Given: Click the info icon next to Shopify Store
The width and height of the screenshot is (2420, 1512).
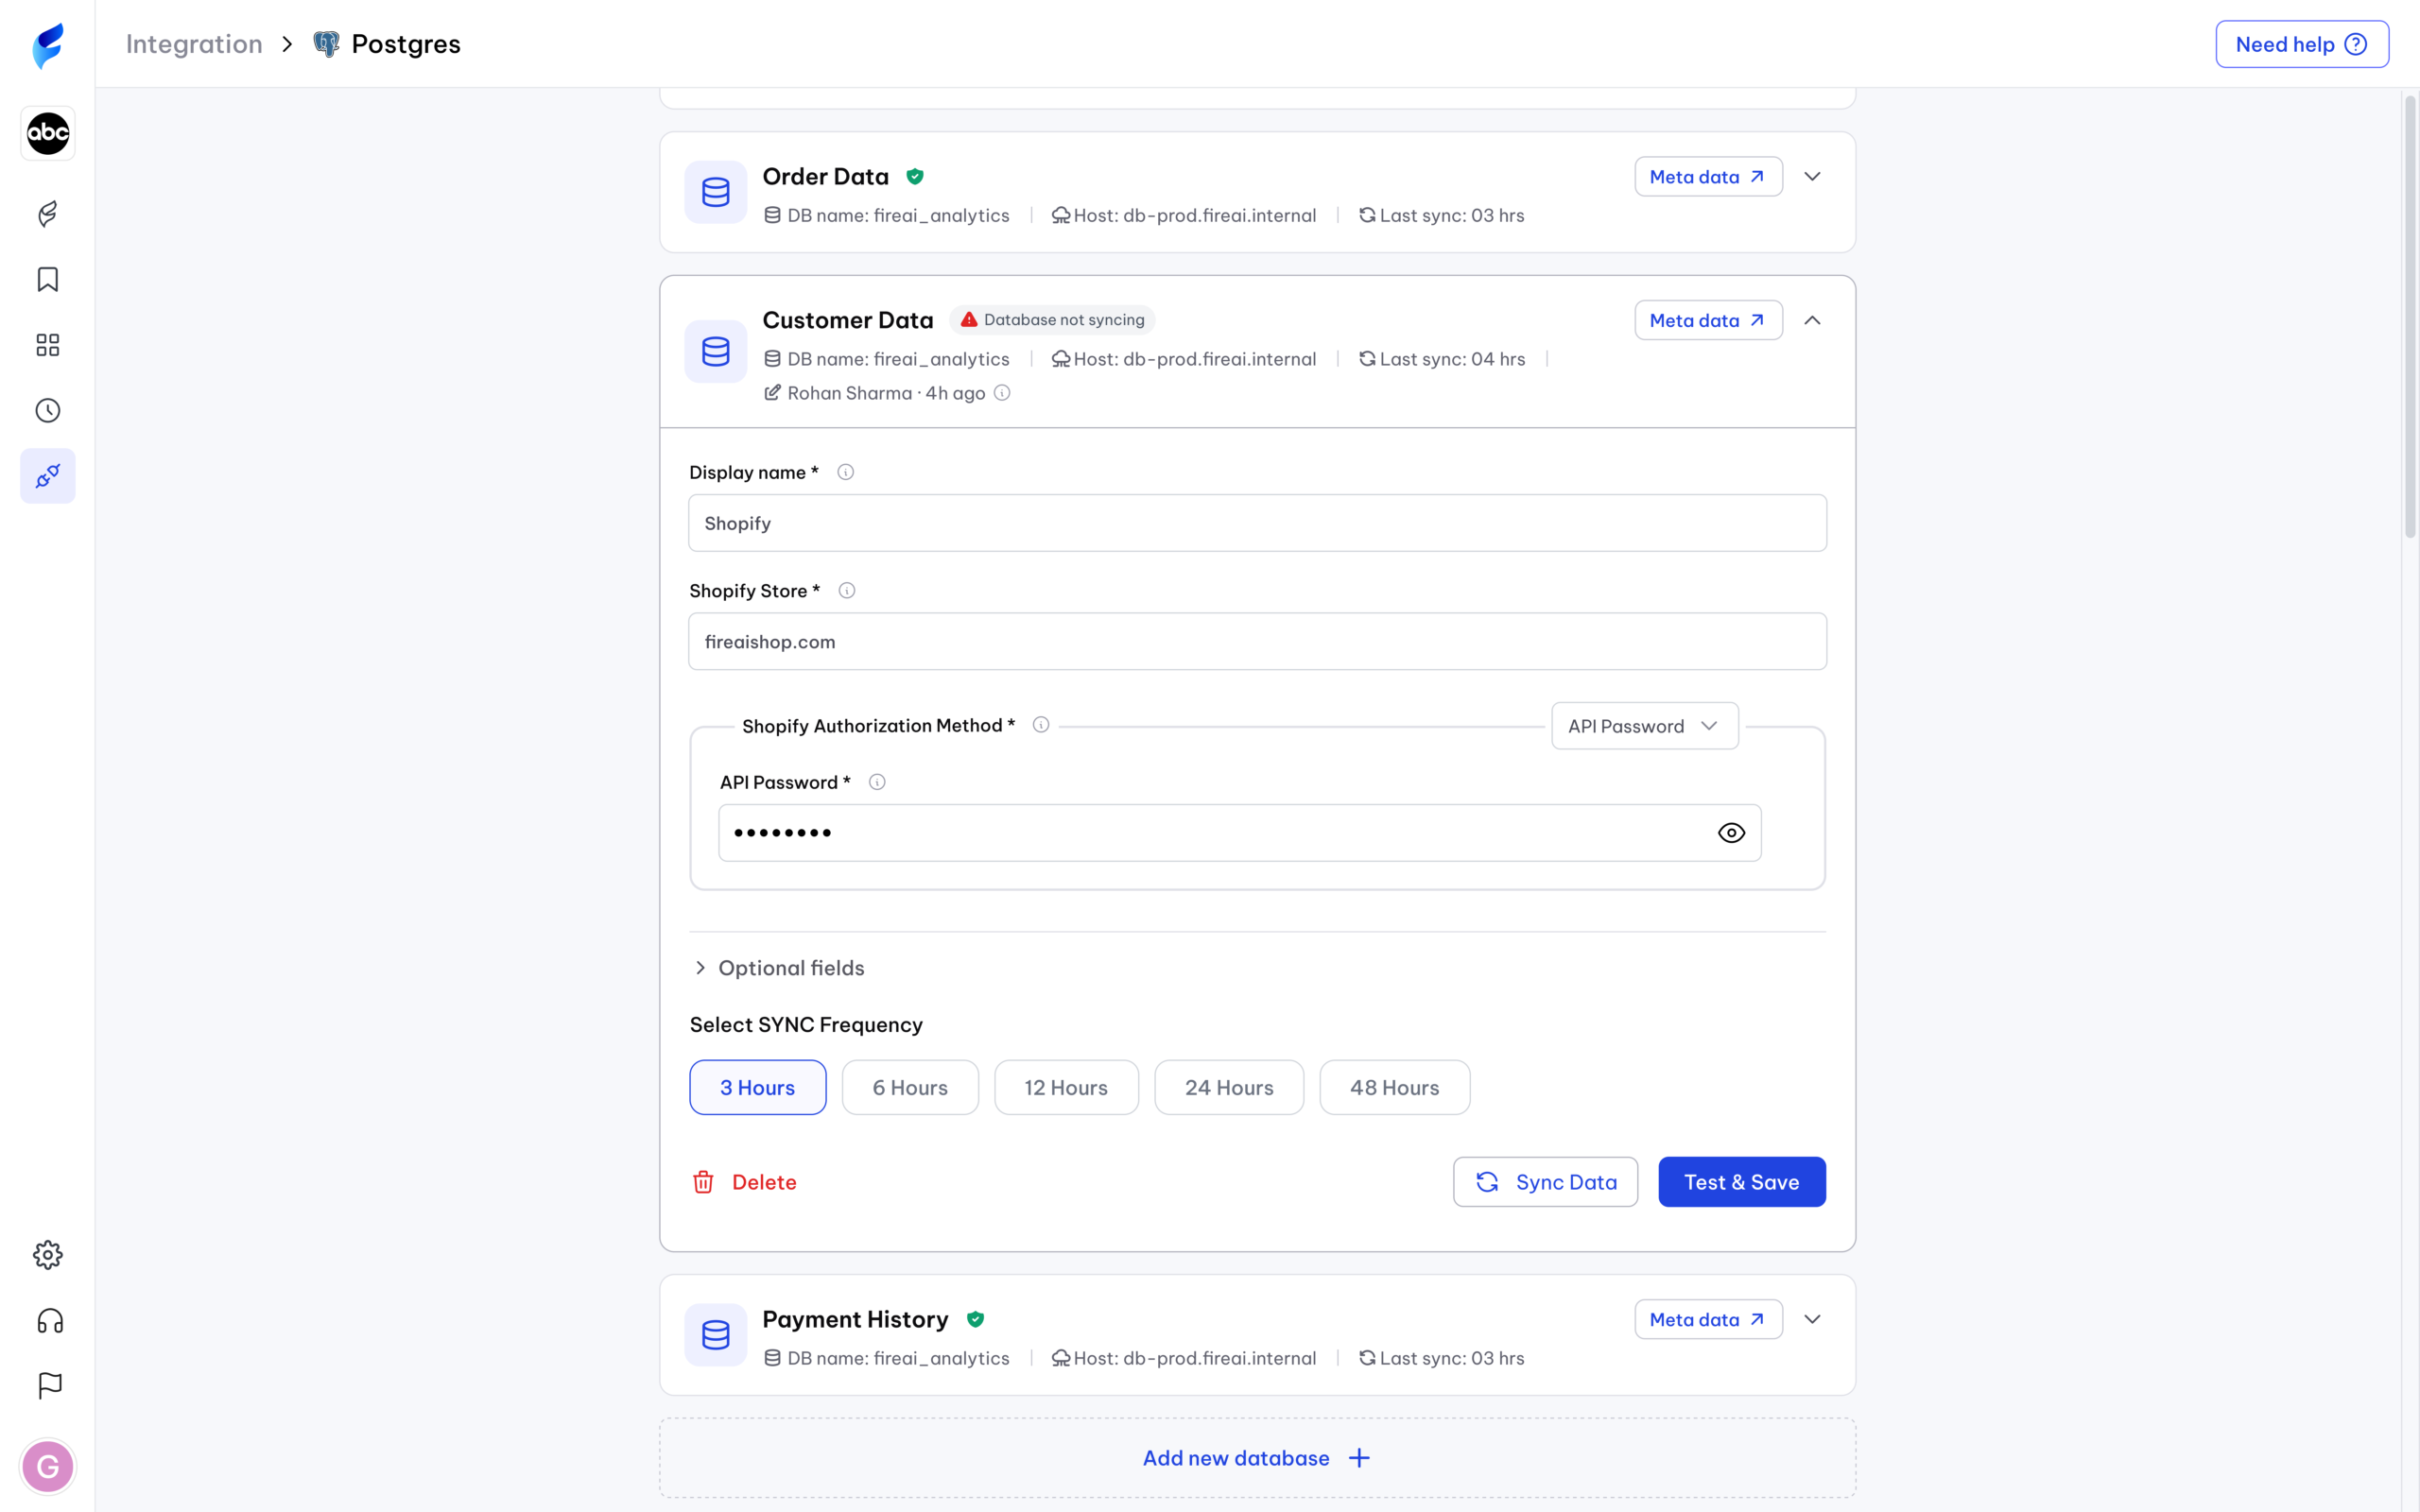Looking at the screenshot, I should pos(846,591).
